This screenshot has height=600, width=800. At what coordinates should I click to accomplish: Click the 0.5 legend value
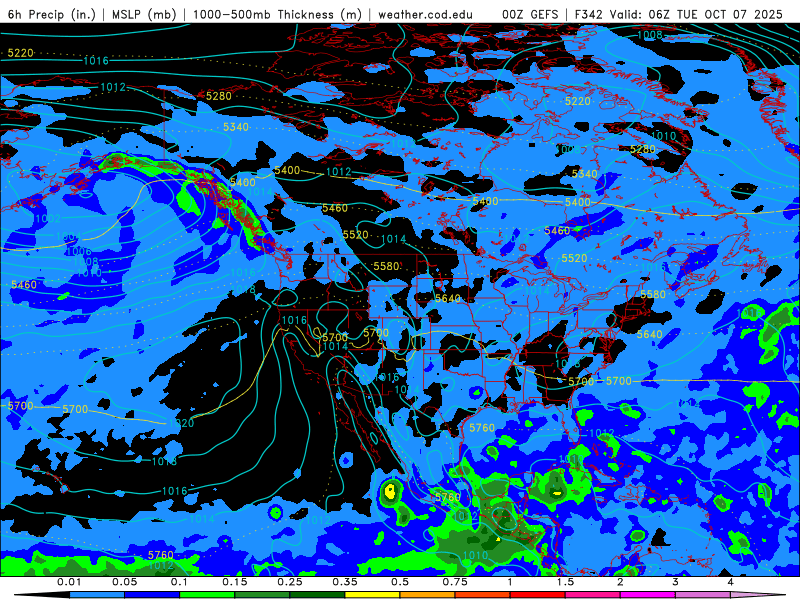pyautogui.click(x=400, y=582)
